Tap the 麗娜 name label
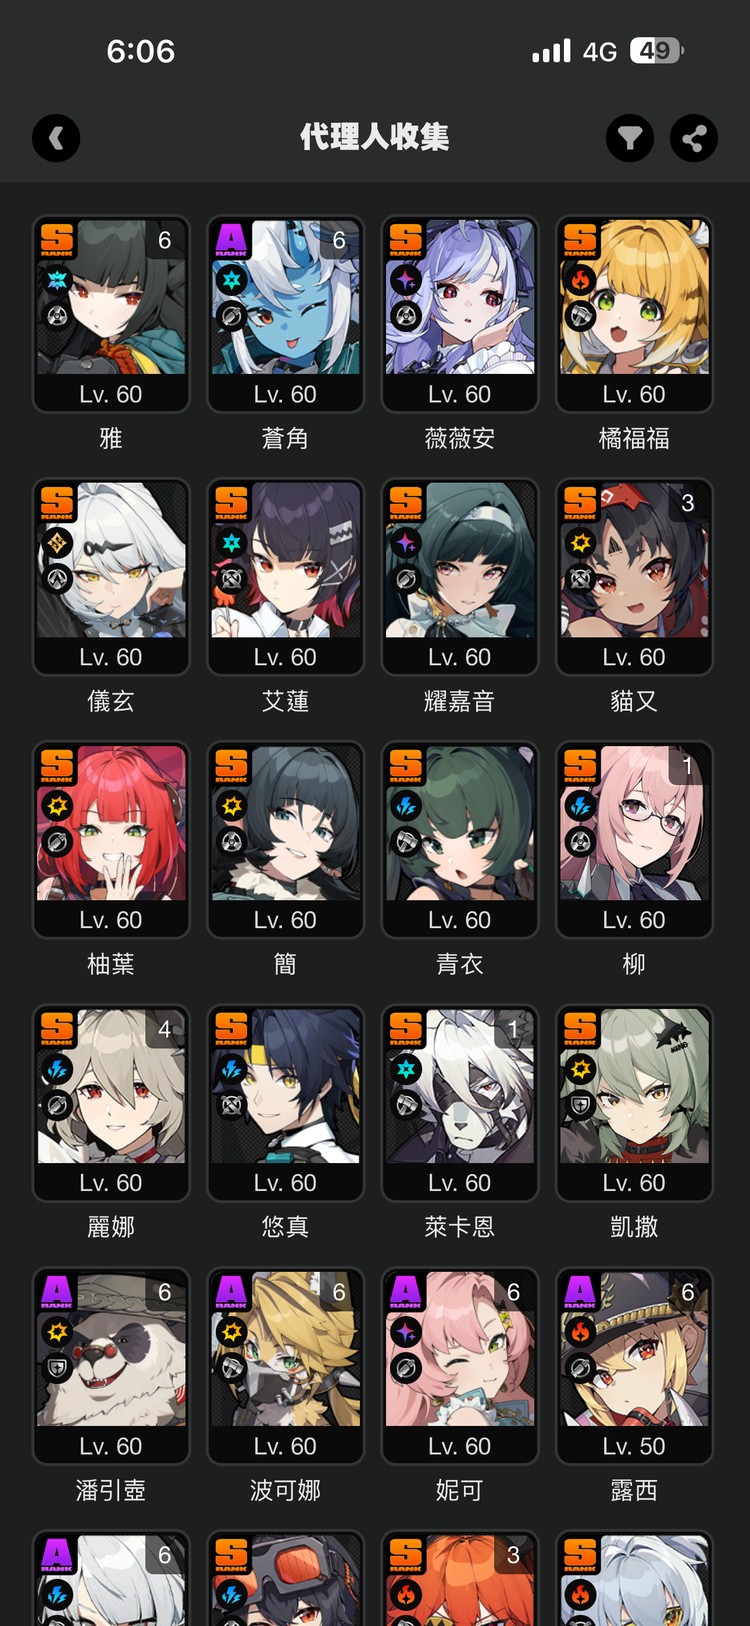 pos(111,1227)
